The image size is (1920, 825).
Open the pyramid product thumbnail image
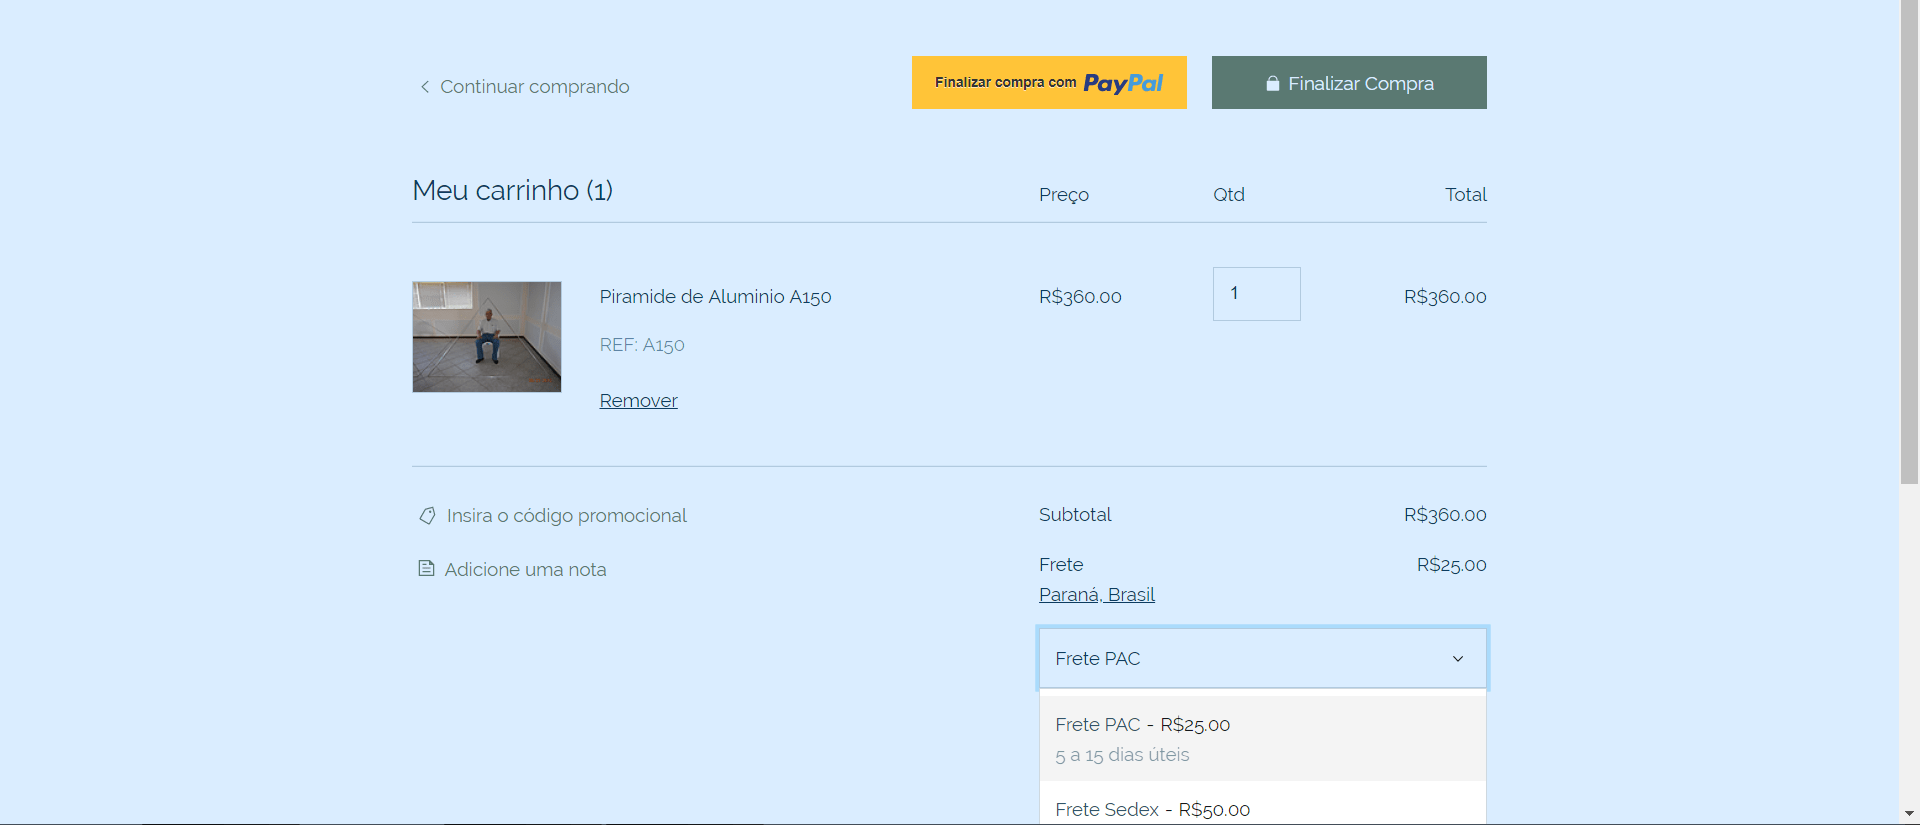[487, 336]
